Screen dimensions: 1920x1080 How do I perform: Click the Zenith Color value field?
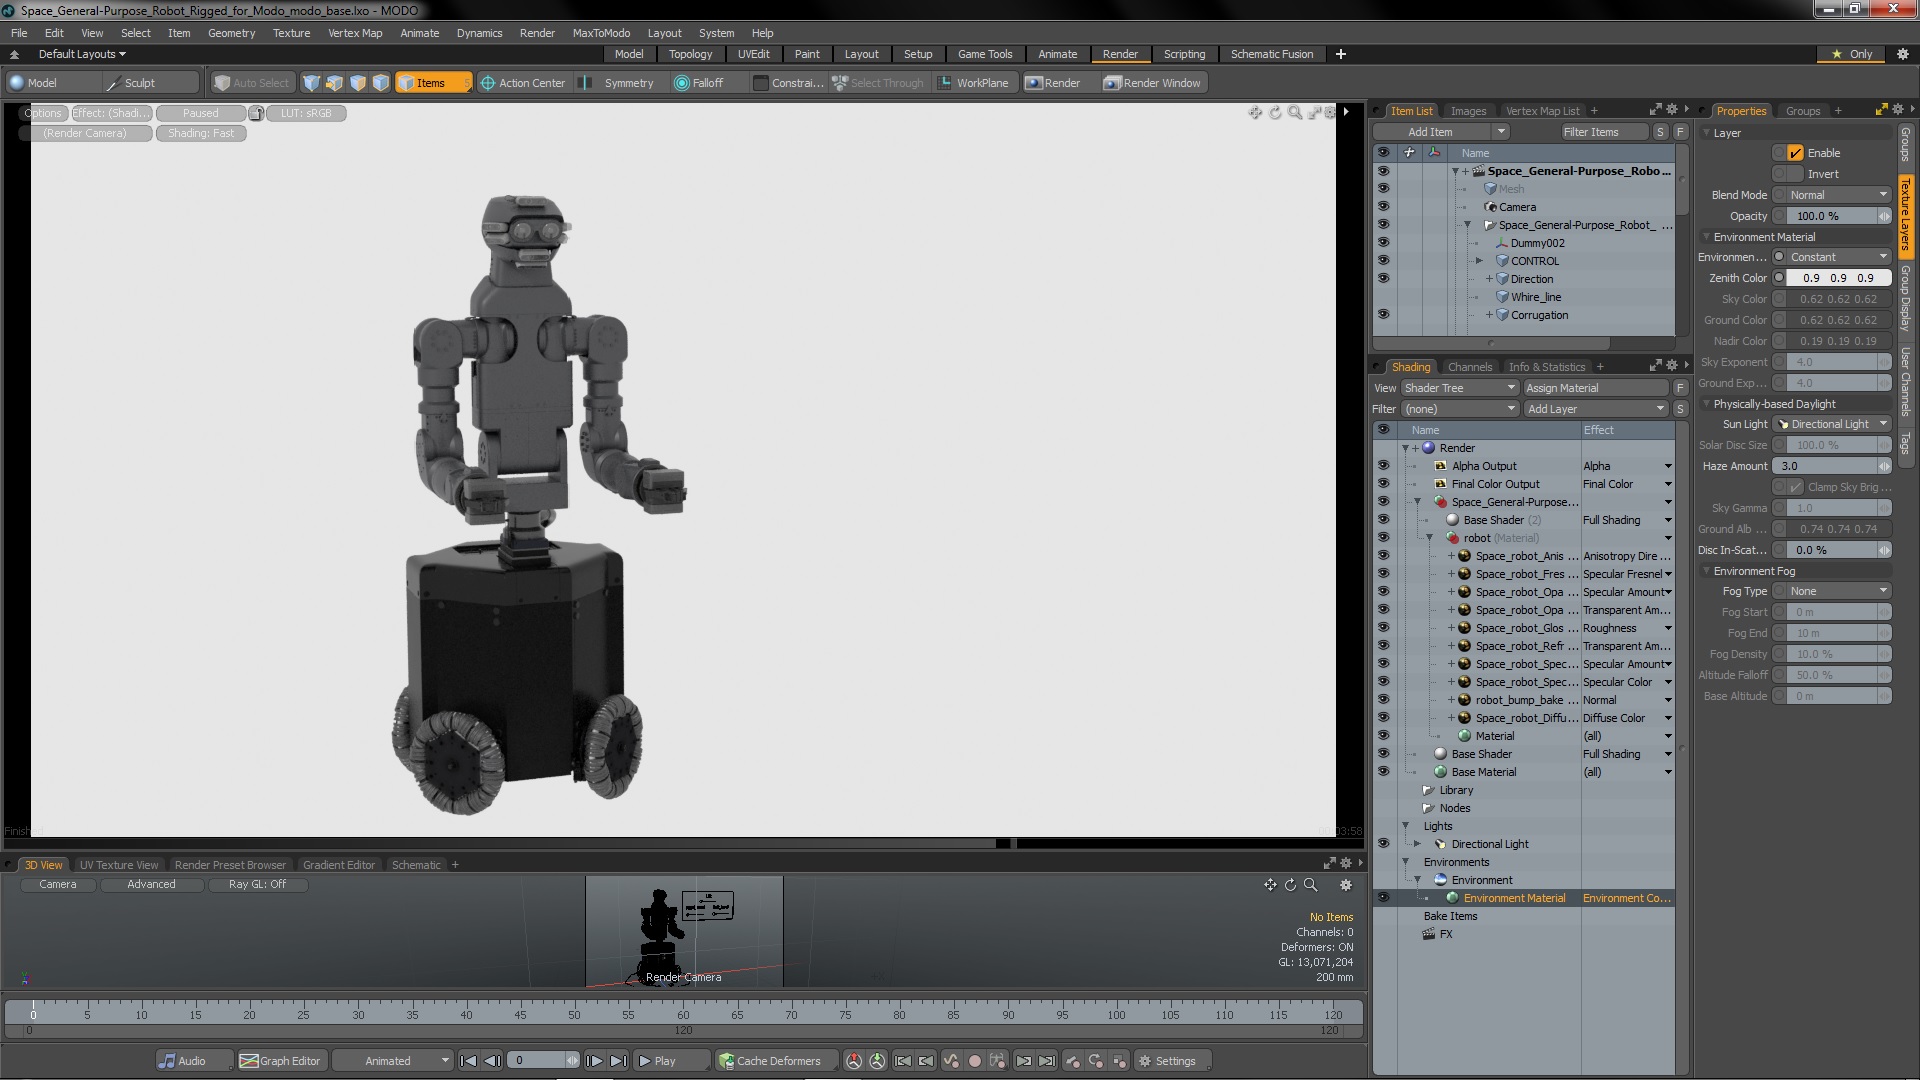point(1838,278)
